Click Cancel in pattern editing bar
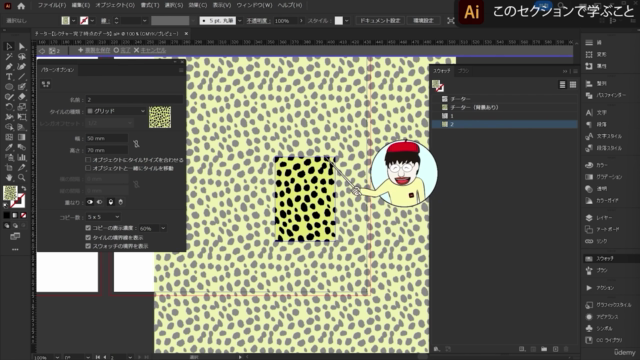640x360 pixels. (150, 50)
